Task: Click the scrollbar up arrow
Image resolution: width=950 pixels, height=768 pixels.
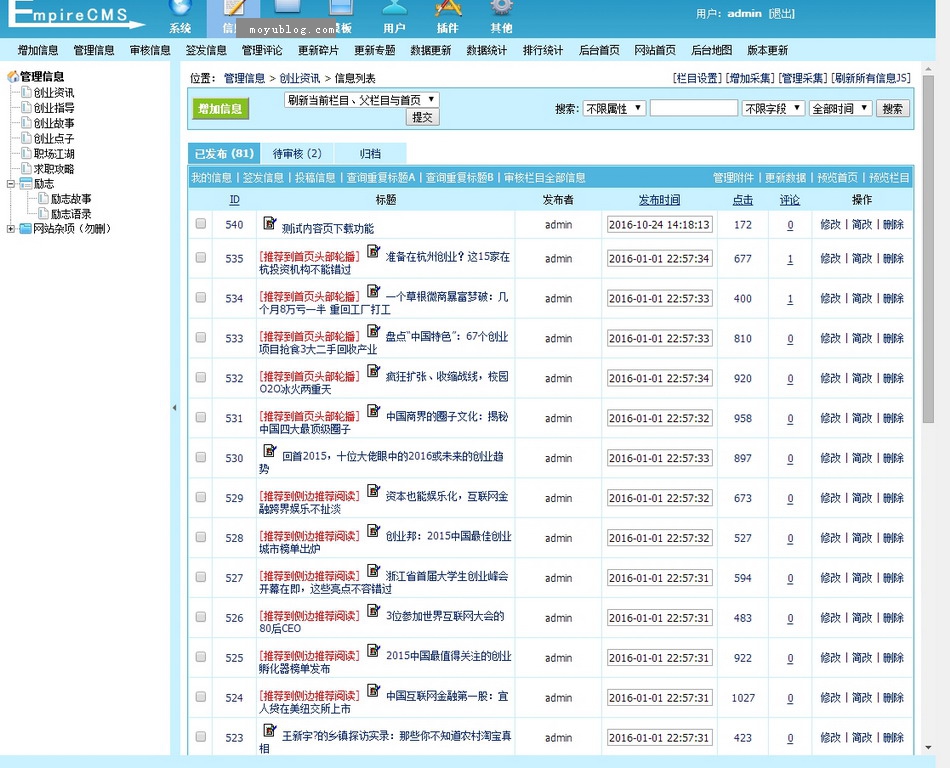Action: point(928,69)
